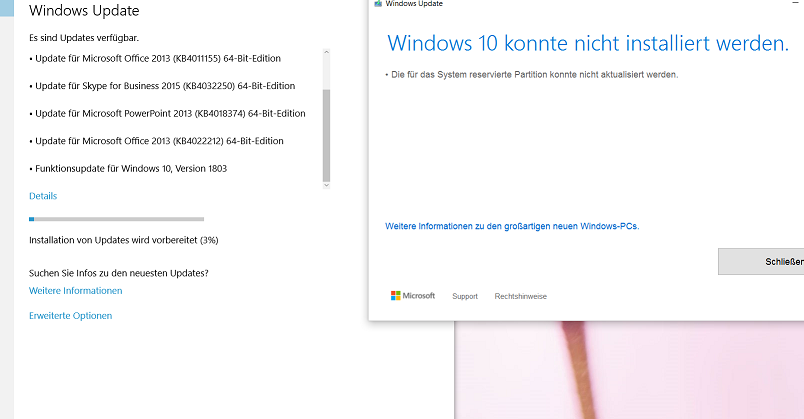
Task: Click the update list scrollbar thumb
Action: [x=326, y=135]
